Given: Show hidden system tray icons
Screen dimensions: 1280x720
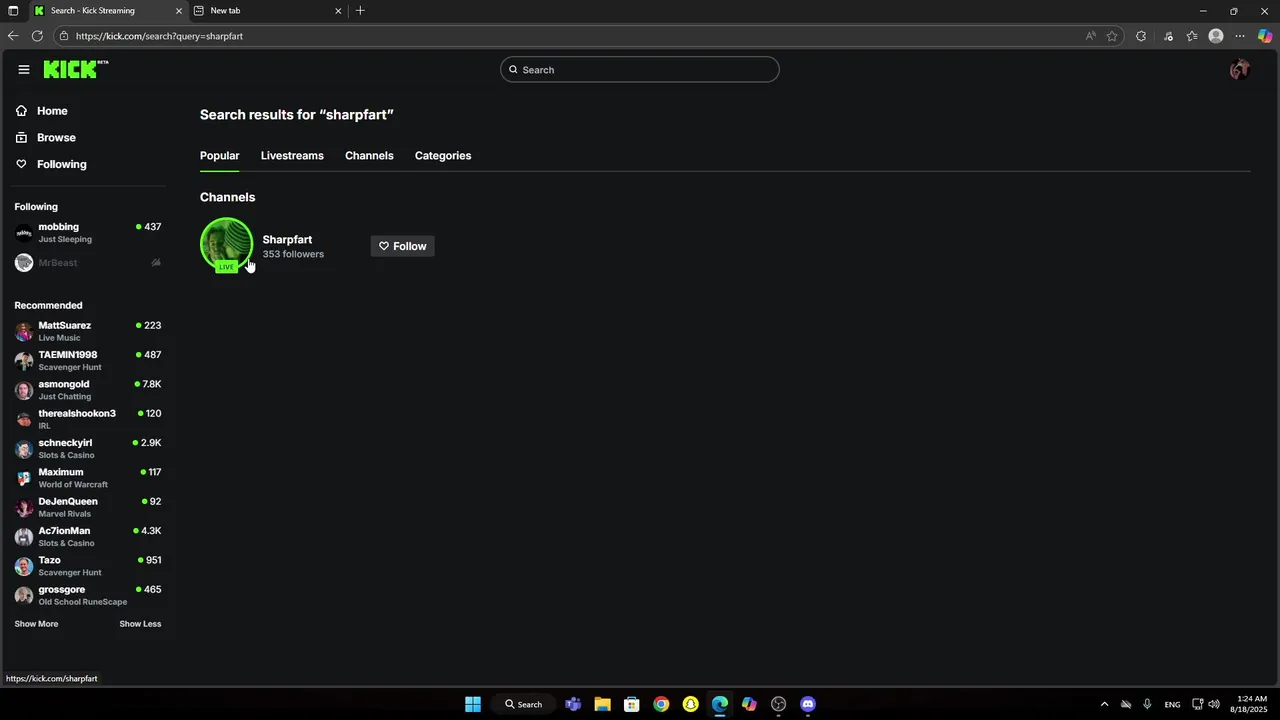Looking at the screenshot, I should tap(1104, 704).
